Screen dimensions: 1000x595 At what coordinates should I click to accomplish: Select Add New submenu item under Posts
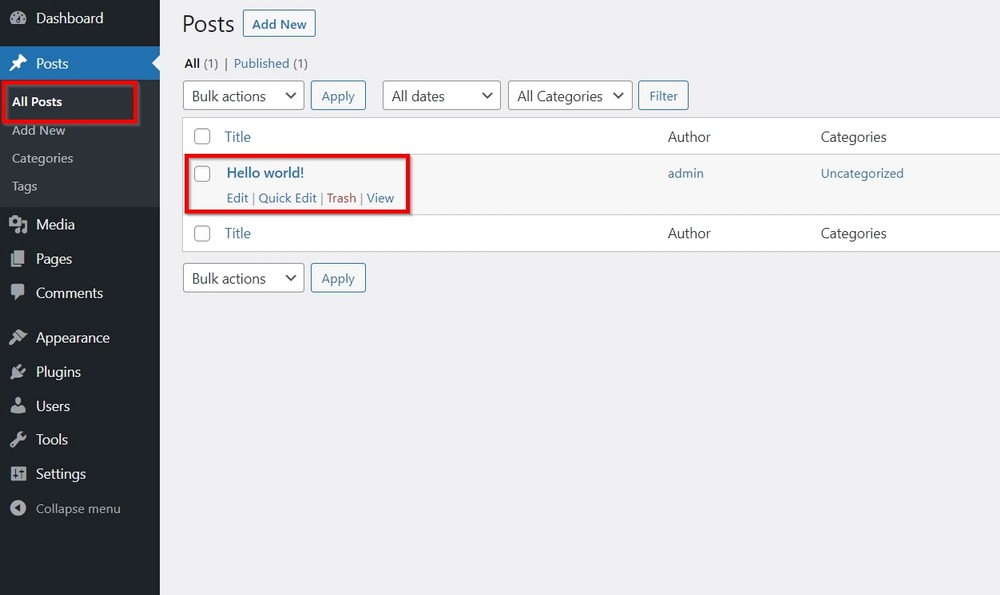click(38, 130)
